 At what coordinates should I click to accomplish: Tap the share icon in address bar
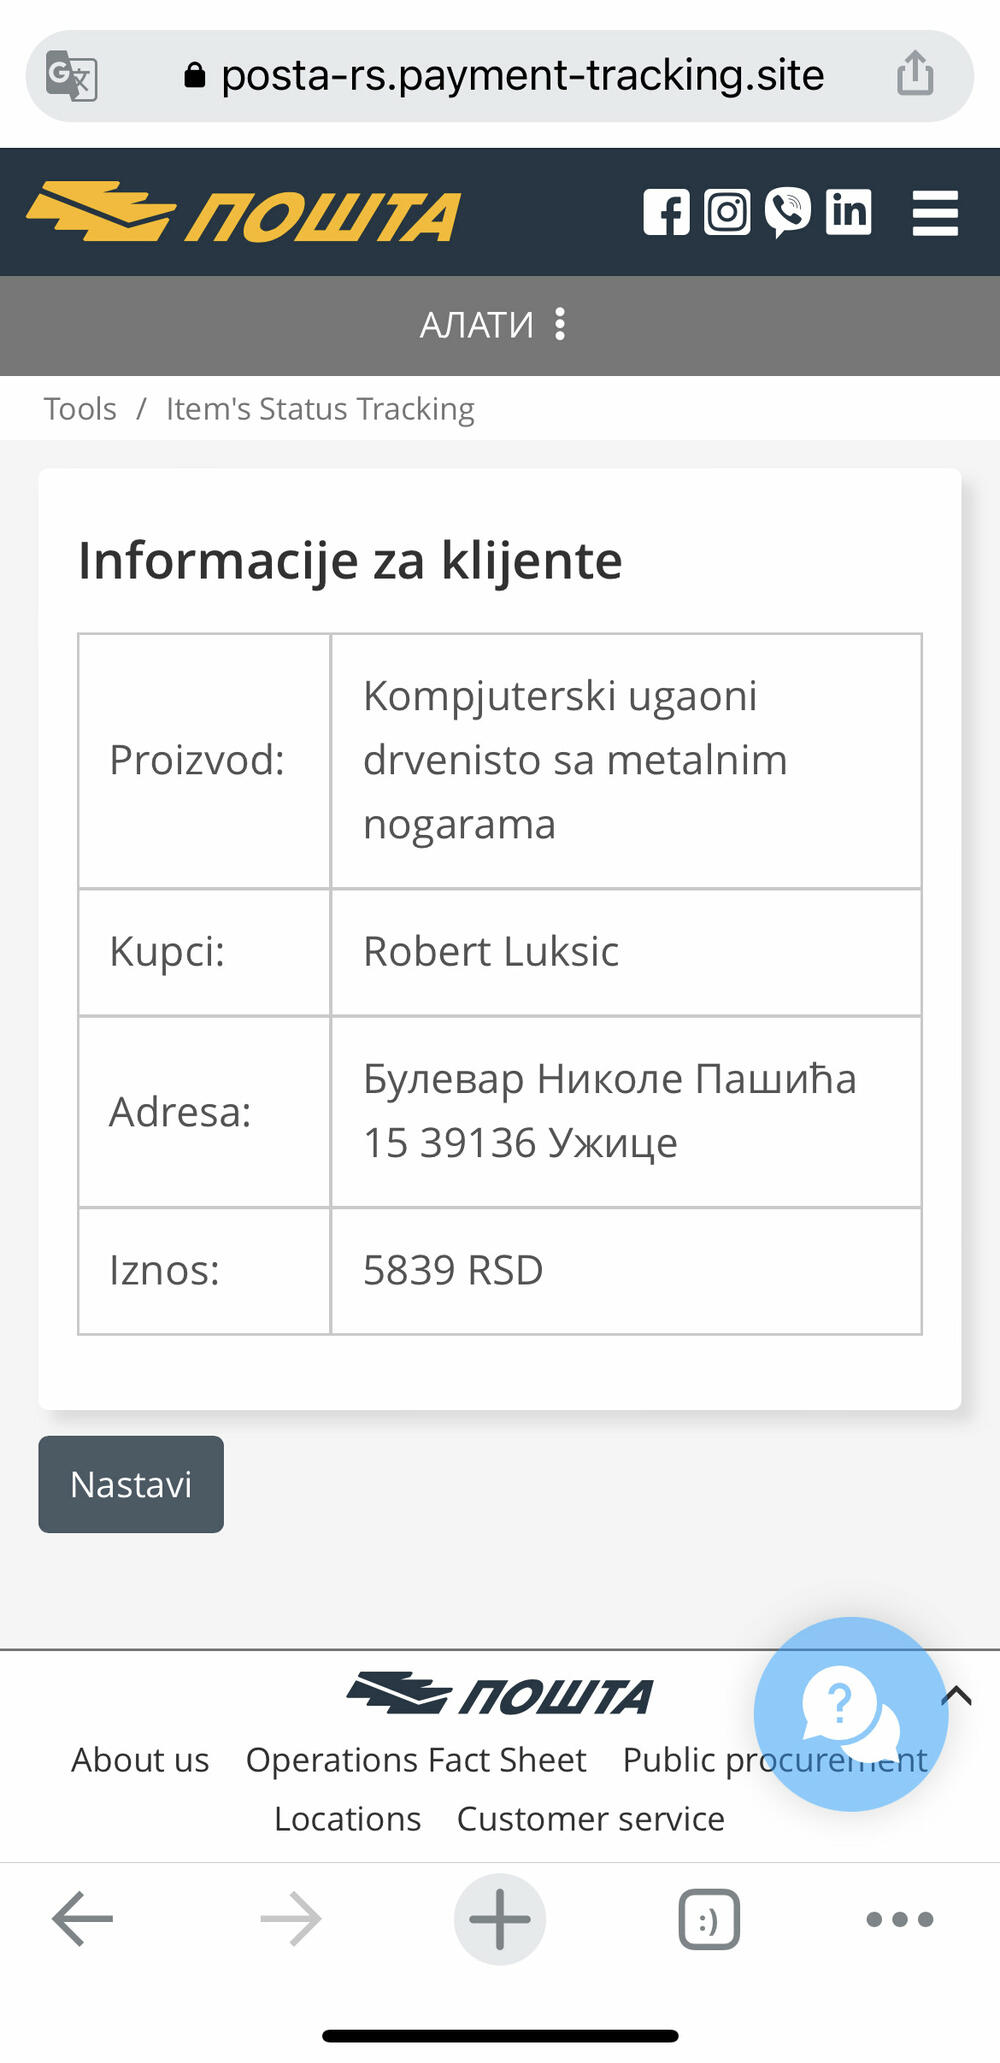coord(915,74)
